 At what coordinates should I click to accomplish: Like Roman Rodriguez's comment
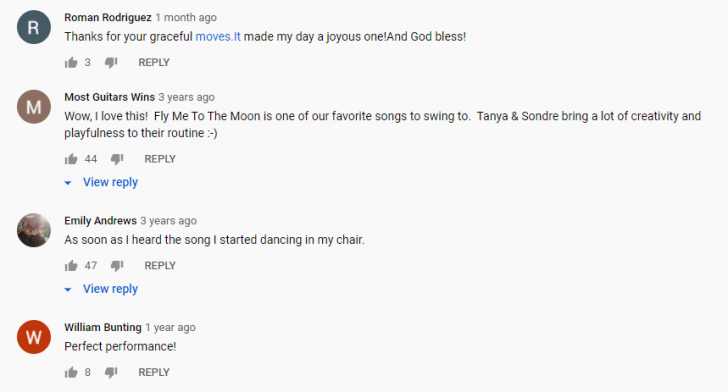71,62
